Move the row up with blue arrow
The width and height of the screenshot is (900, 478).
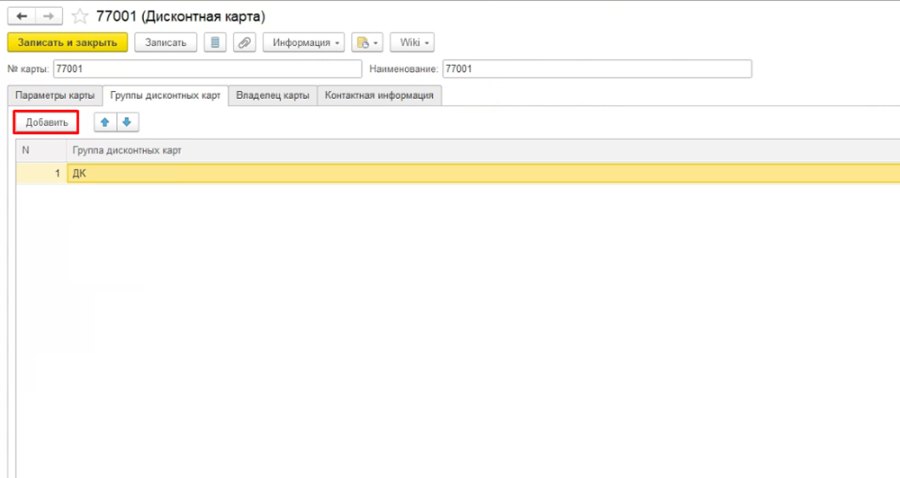pos(105,122)
